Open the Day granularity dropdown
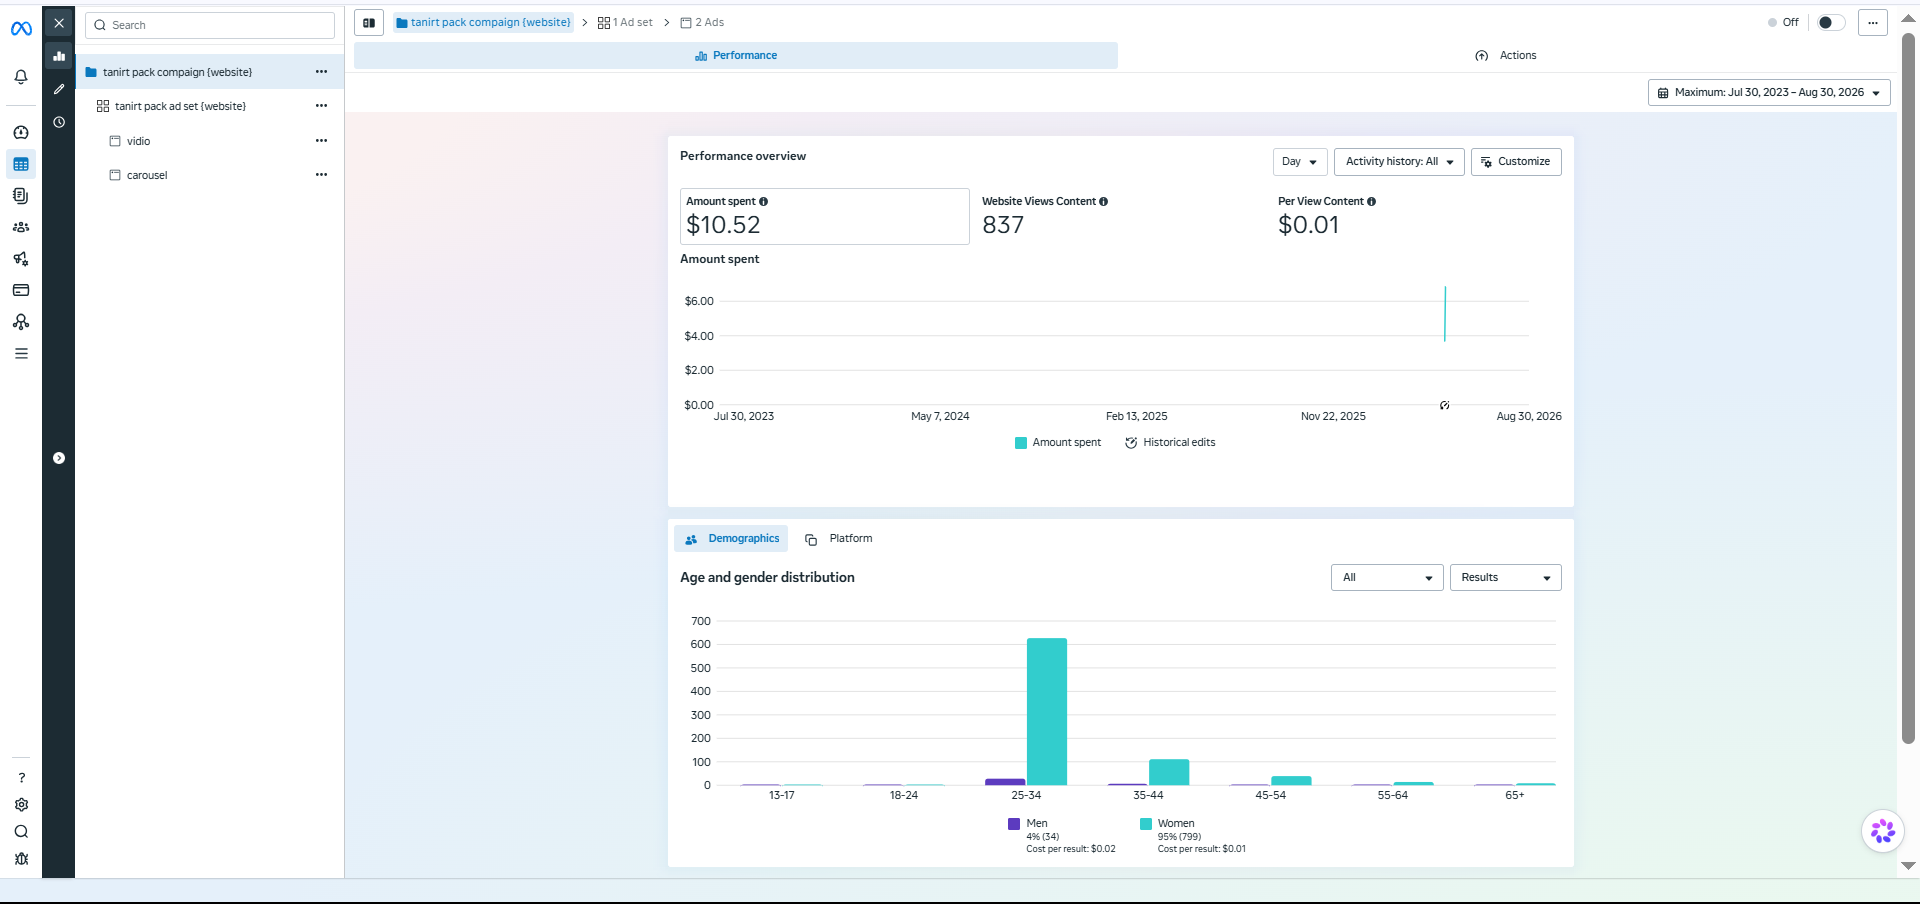1920x904 pixels. 1300,162
